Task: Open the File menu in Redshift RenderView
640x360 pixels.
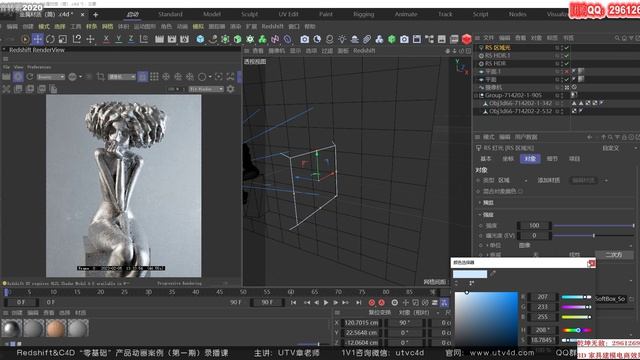Action: pos(7,67)
